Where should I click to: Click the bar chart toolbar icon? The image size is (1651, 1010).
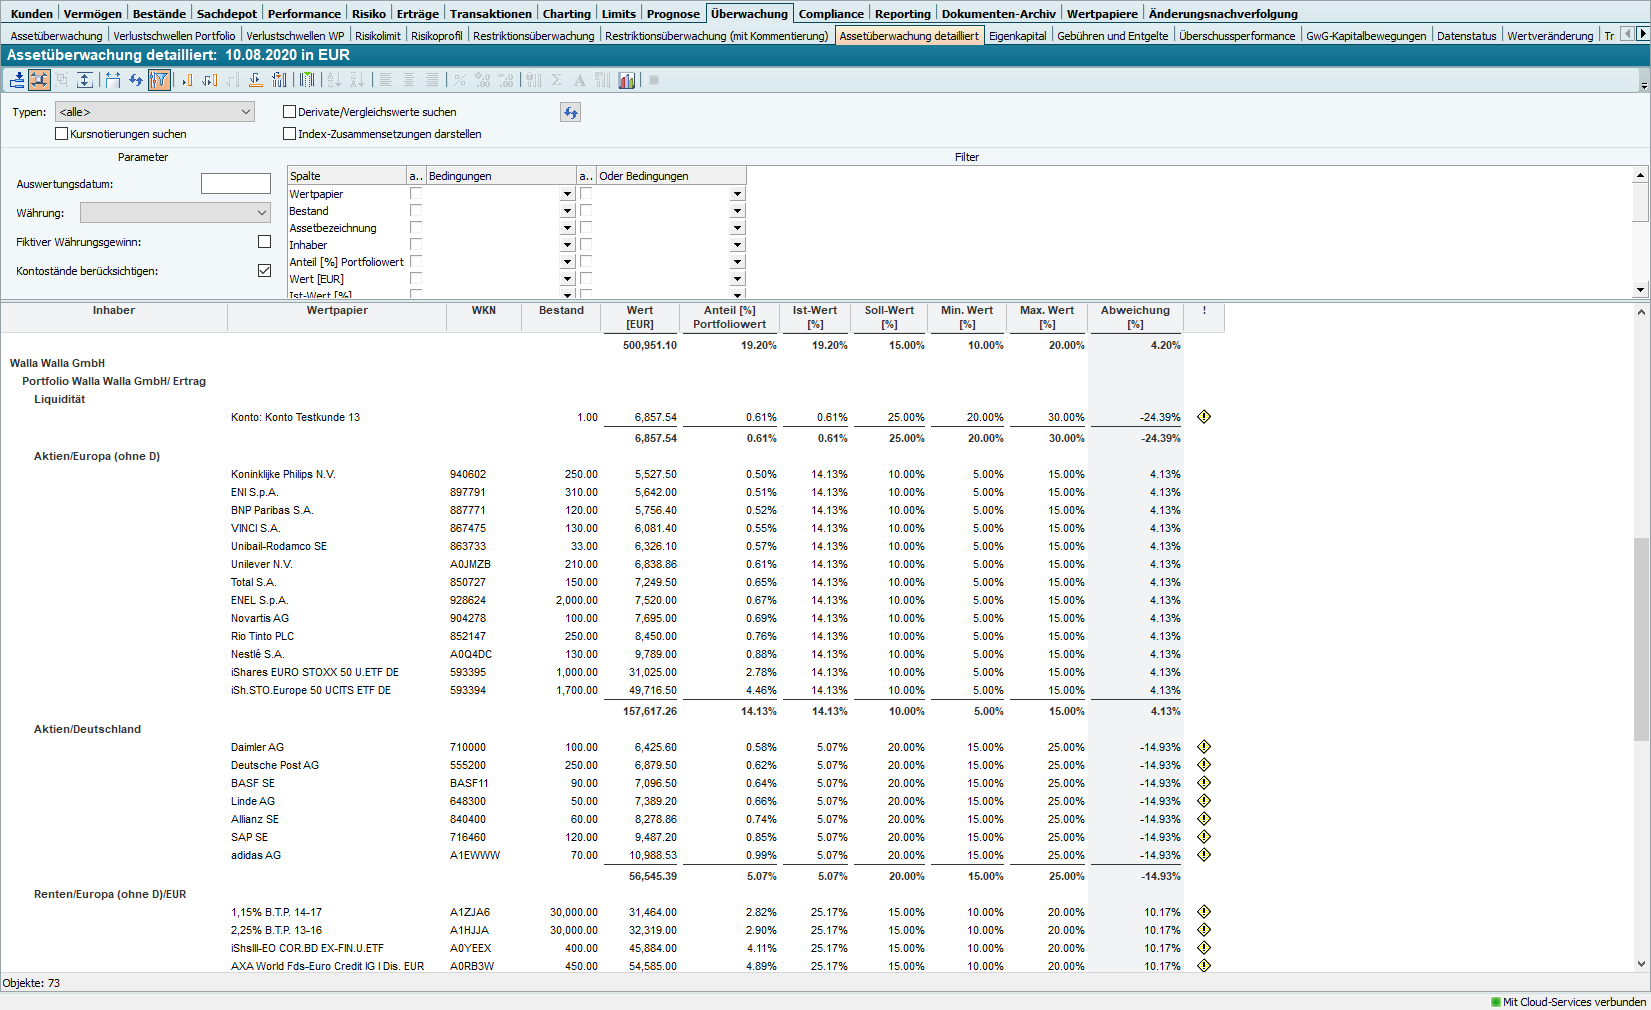627,80
